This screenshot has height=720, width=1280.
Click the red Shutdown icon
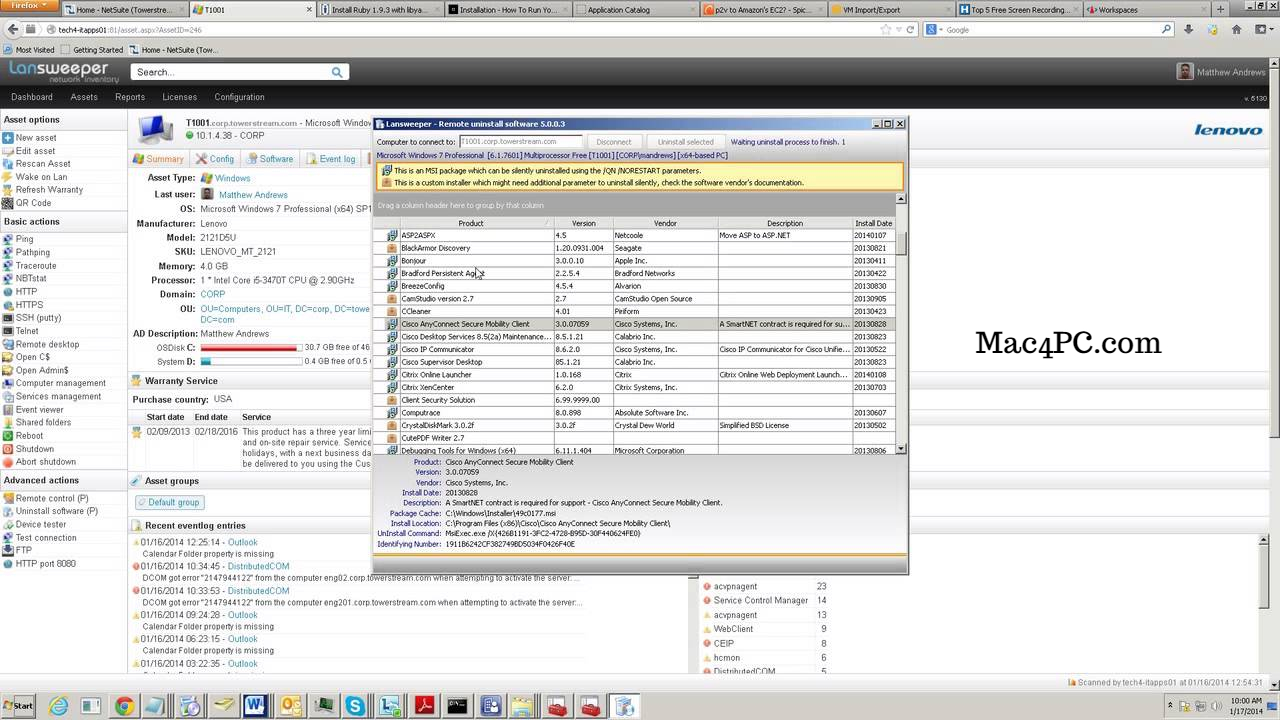[8, 449]
